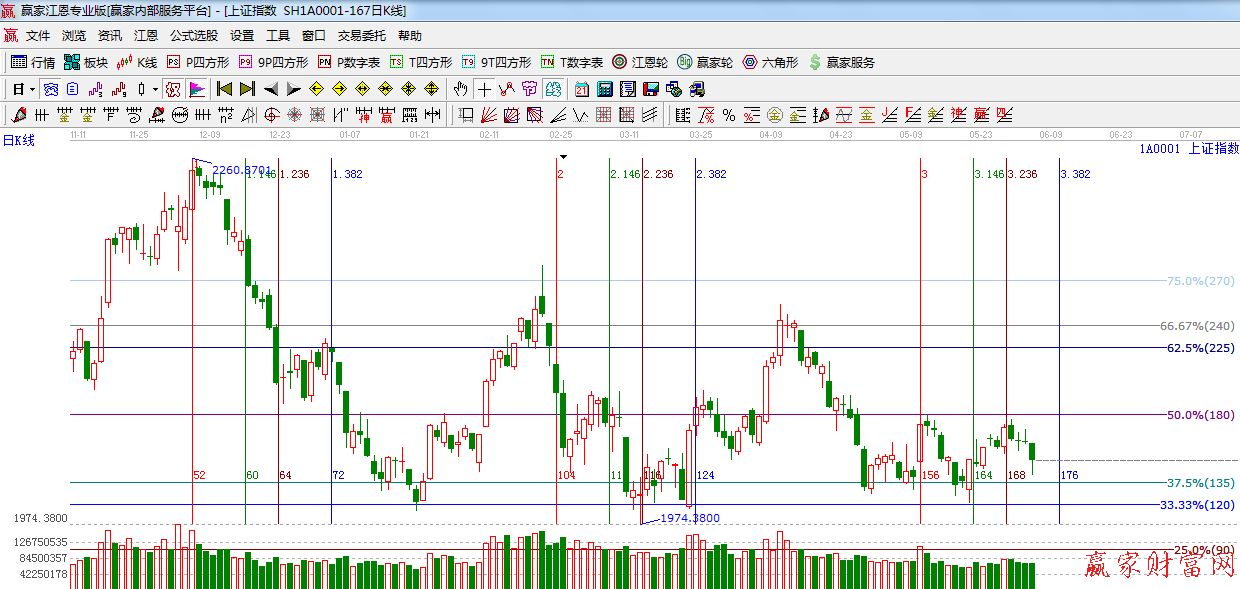Jump to first bar with left-end arrow
1240x589 pixels.
(224, 89)
